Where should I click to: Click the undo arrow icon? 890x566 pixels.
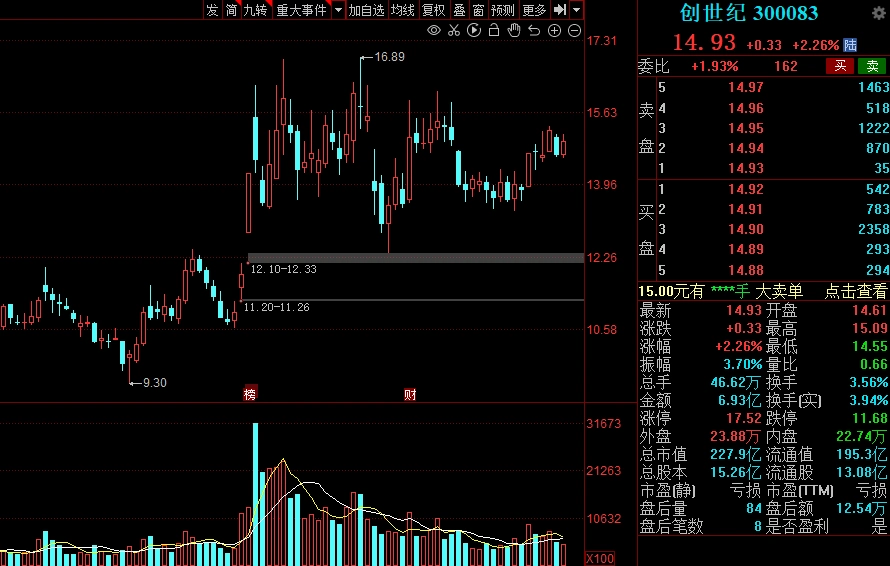click(534, 31)
